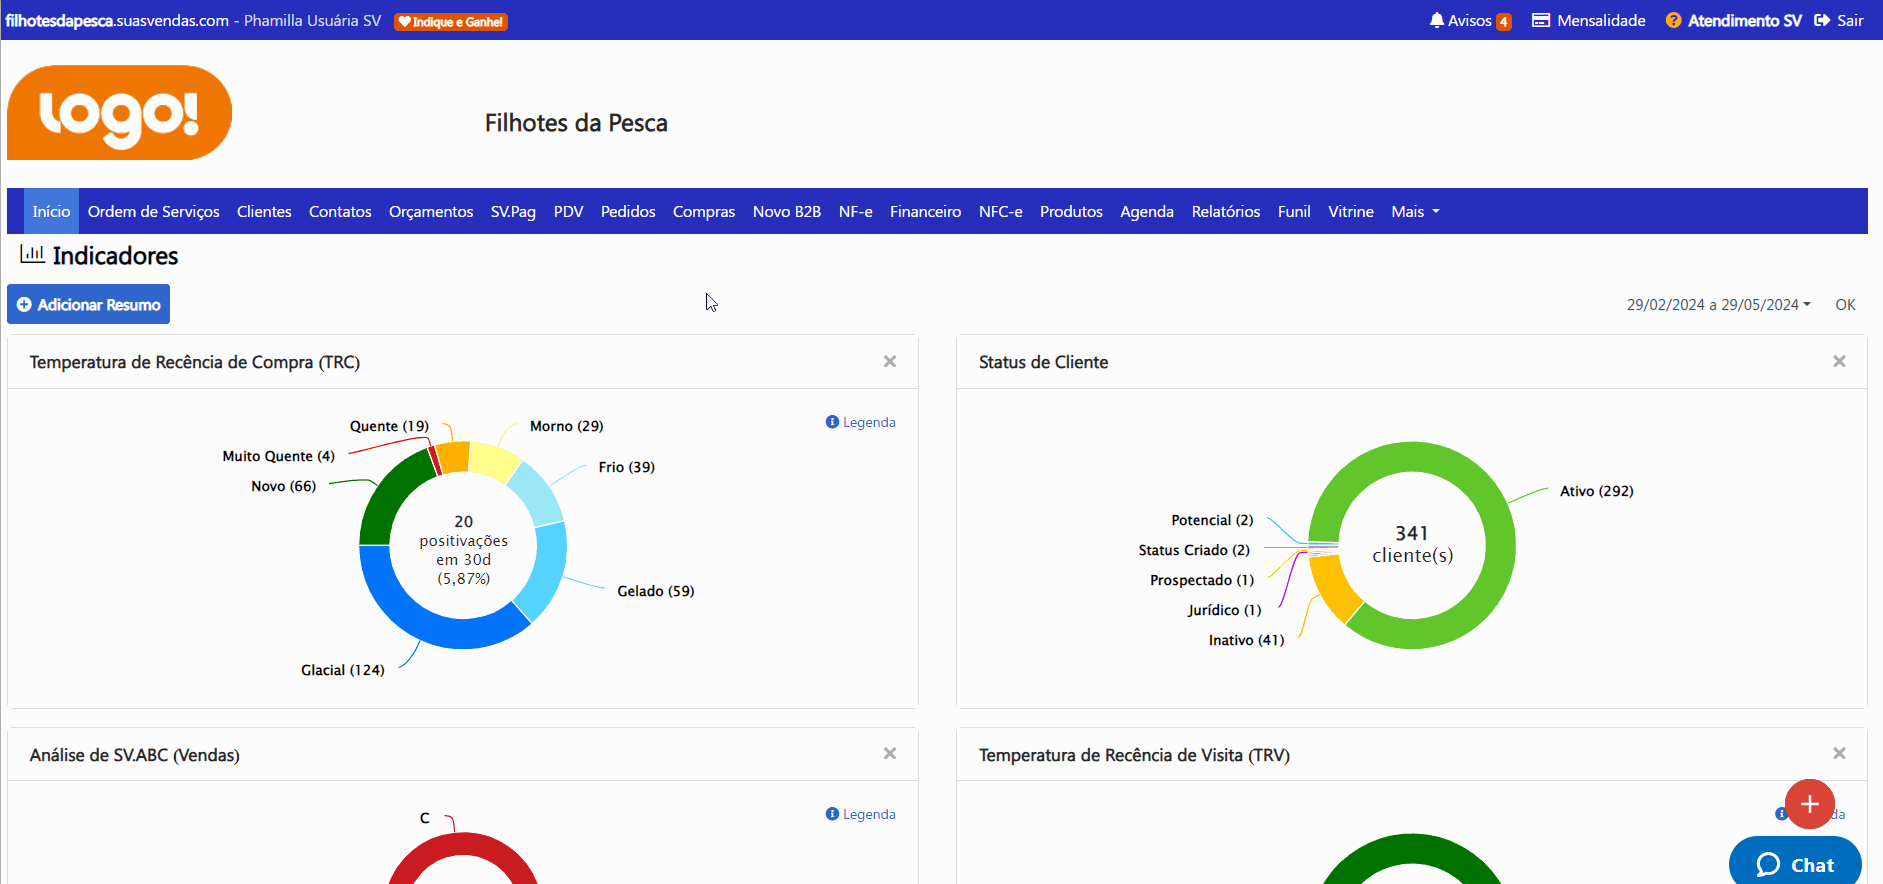
Task: Click the 20 positivações center text
Action: (463, 549)
